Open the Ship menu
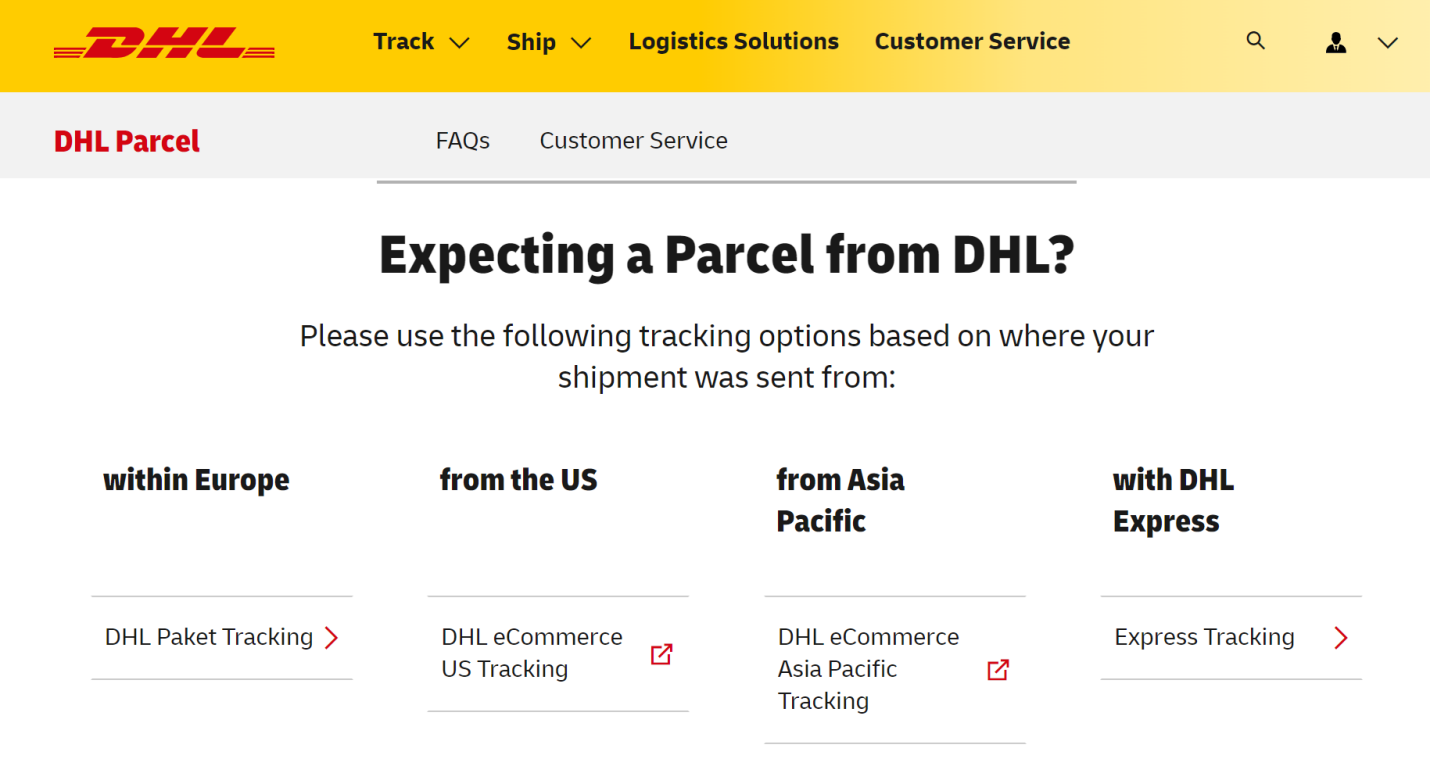This screenshot has height=766, width=1430. [x=531, y=42]
